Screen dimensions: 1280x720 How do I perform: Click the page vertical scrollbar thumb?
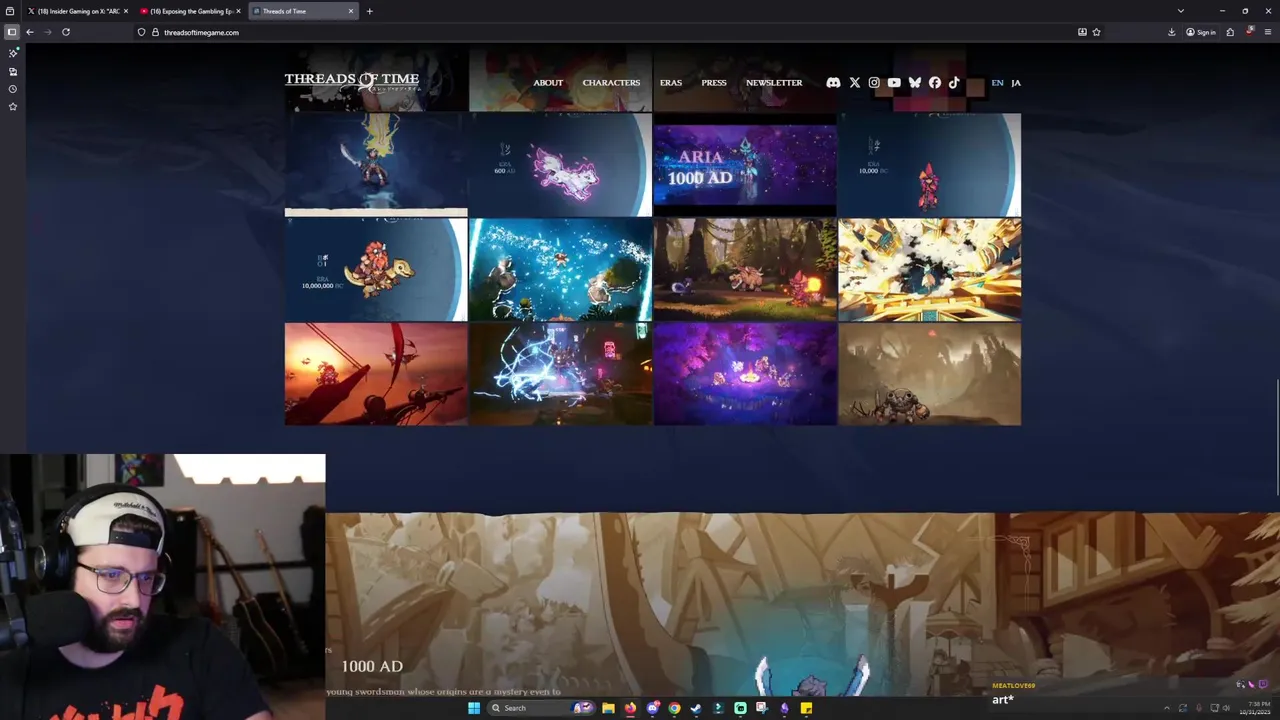(x=1277, y=437)
